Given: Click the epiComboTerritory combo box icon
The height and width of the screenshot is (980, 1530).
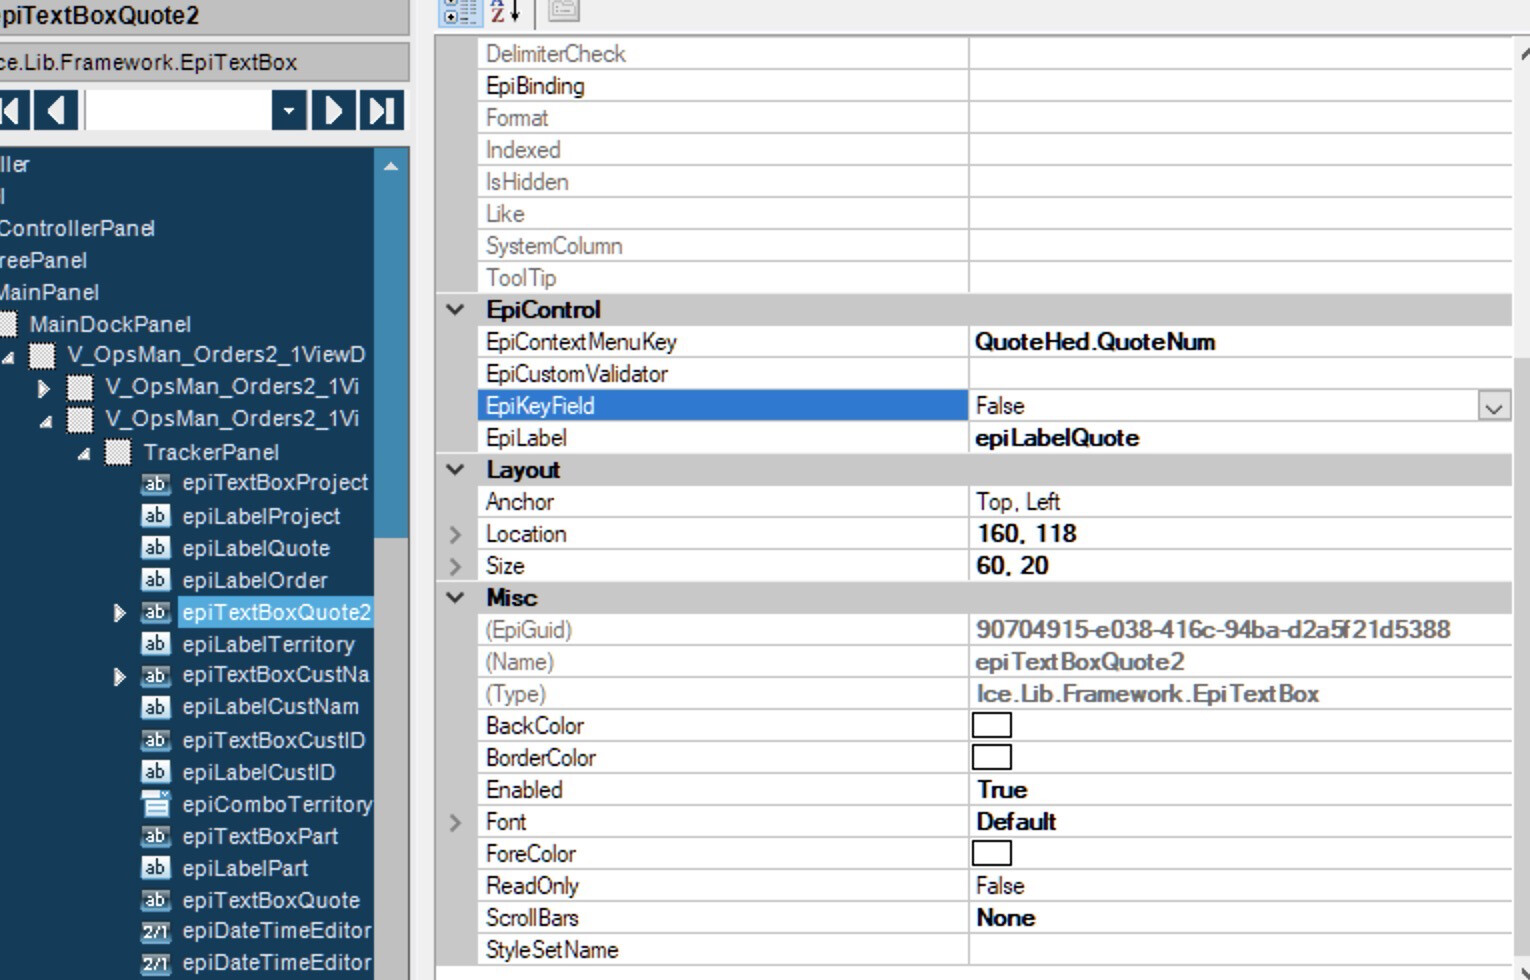Looking at the screenshot, I should [x=155, y=804].
